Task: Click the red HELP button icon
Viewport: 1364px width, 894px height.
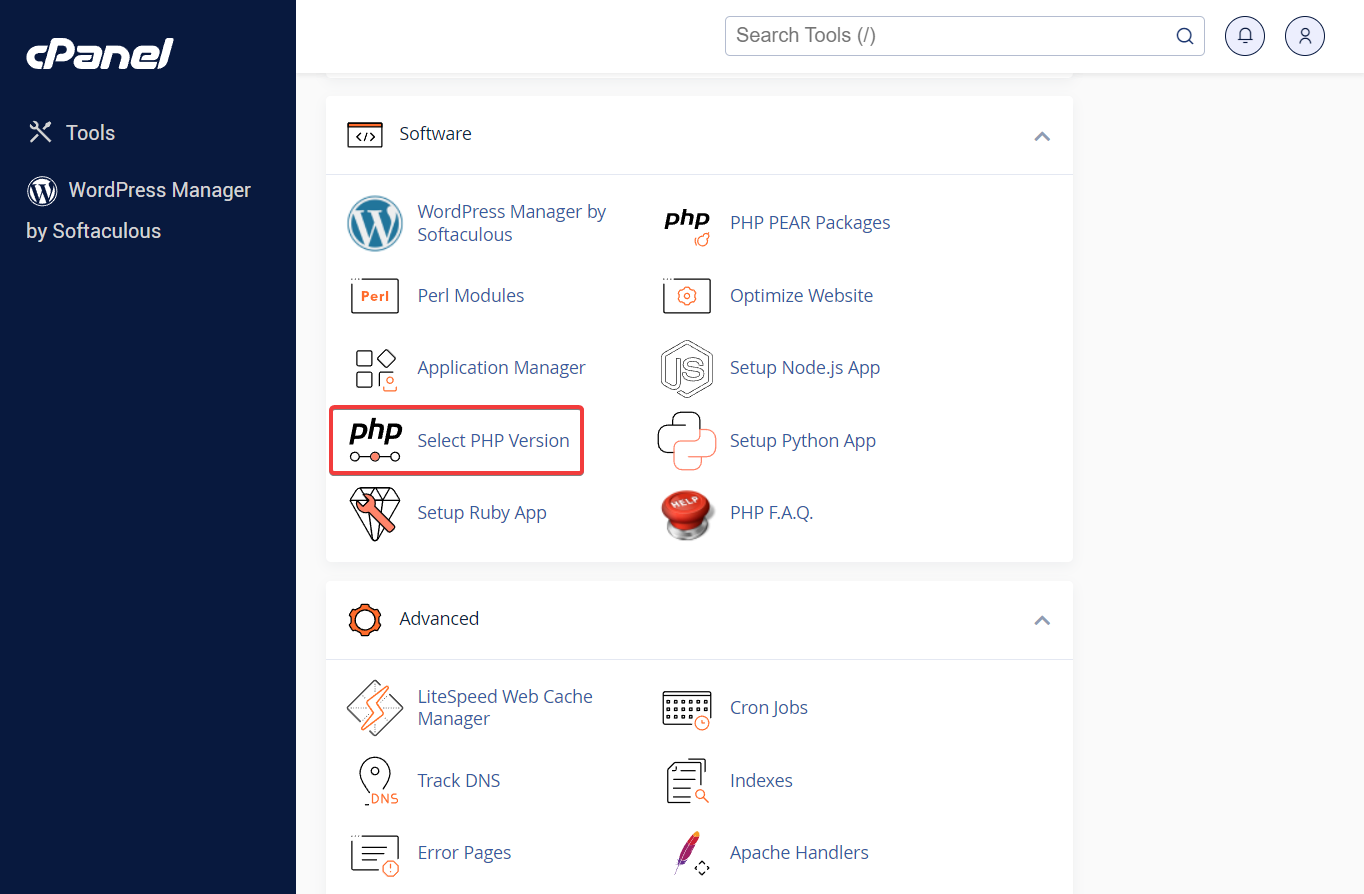Action: [x=687, y=514]
